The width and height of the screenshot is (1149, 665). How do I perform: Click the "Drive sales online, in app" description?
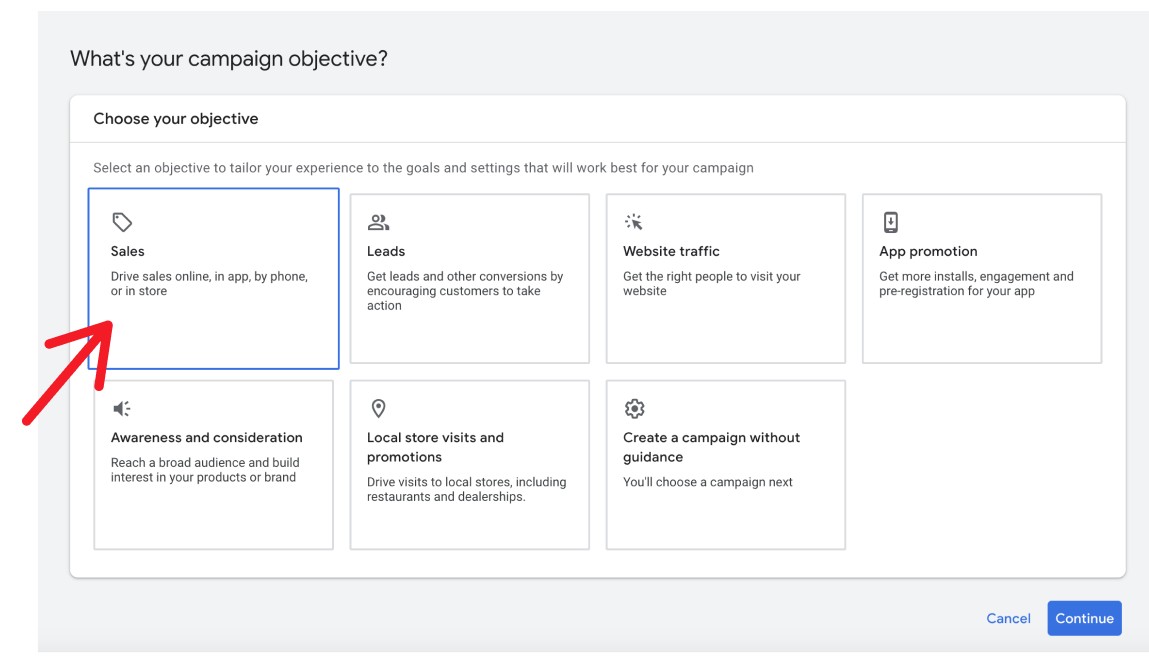pyautogui.click(x=209, y=283)
